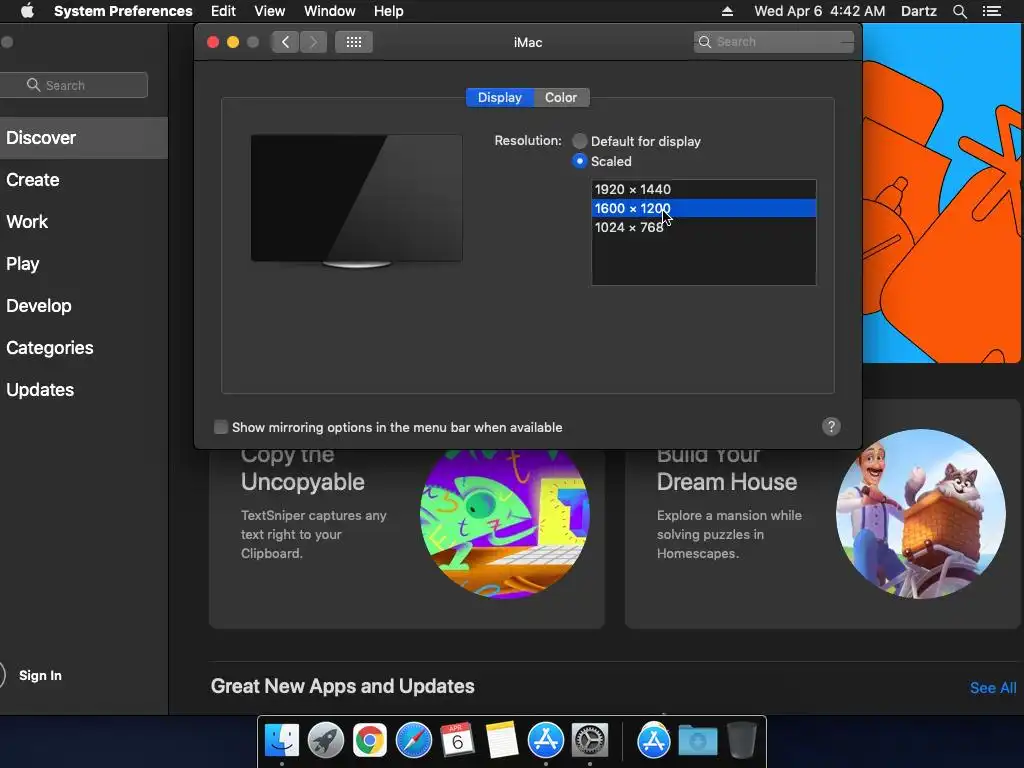The width and height of the screenshot is (1024, 768).
Task: Select Develop in App Store sidebar
Action: pos(84,306)
